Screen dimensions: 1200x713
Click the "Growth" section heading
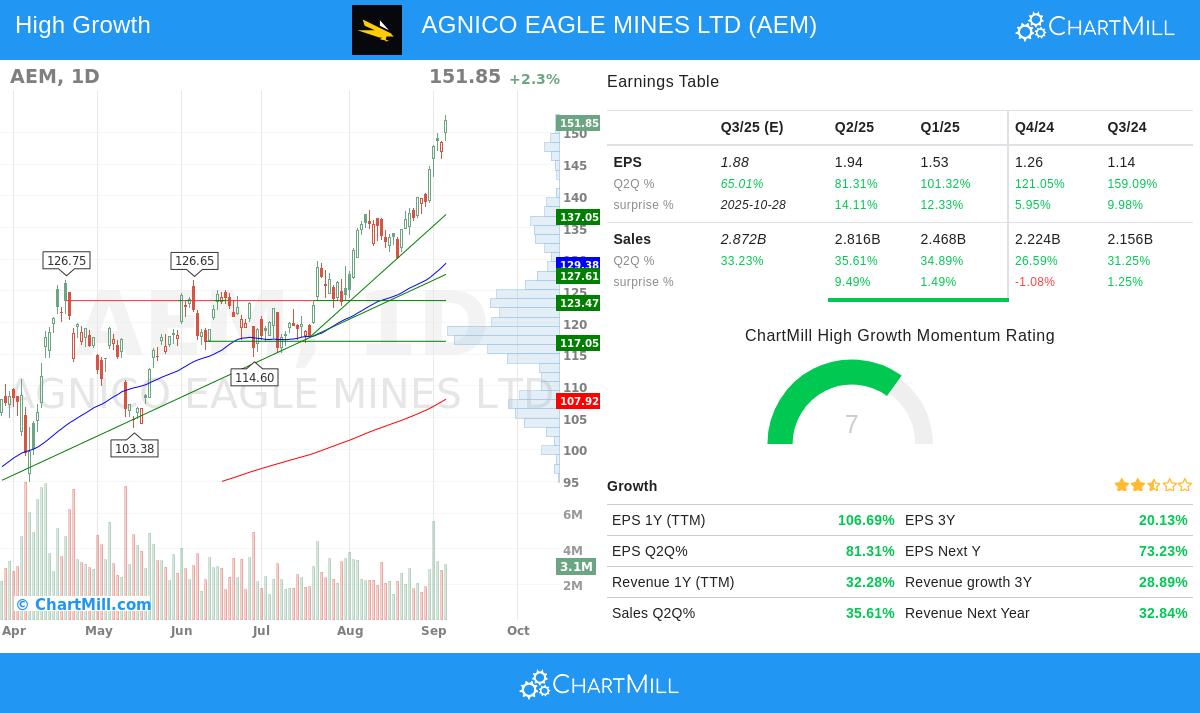click(632, 486)
